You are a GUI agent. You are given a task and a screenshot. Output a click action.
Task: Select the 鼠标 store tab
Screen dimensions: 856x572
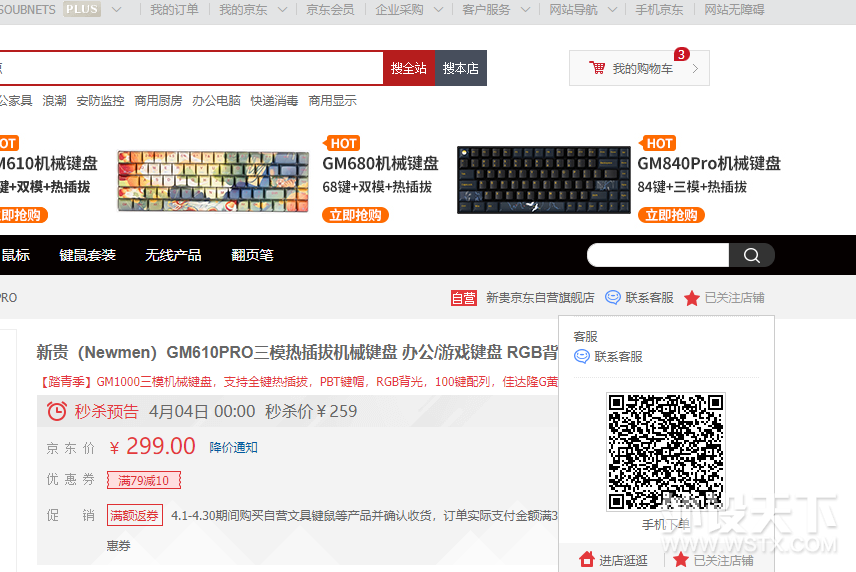[15, 255]
